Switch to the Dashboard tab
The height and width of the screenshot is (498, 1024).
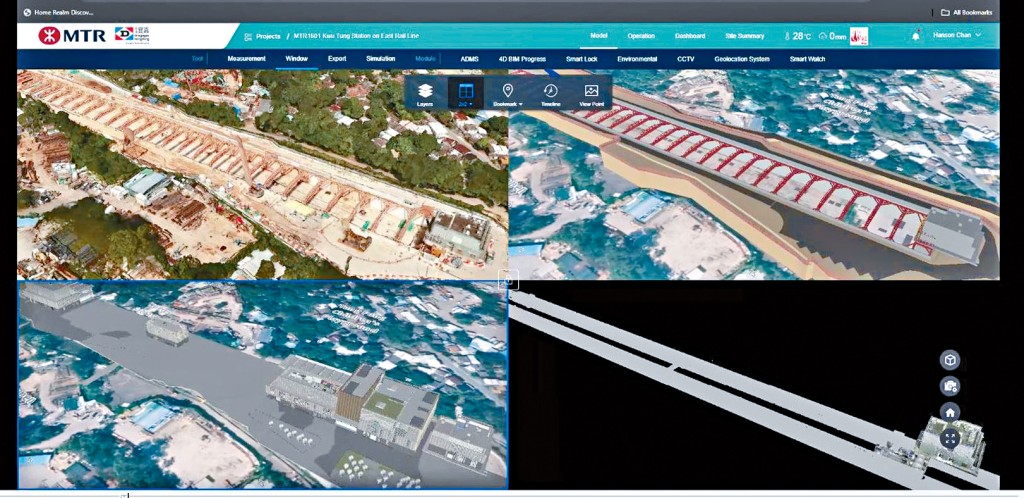click(690, 36)
